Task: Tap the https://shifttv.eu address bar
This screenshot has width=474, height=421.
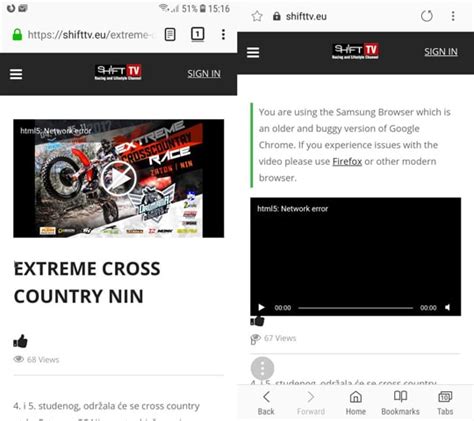Action: click(91, 35)
